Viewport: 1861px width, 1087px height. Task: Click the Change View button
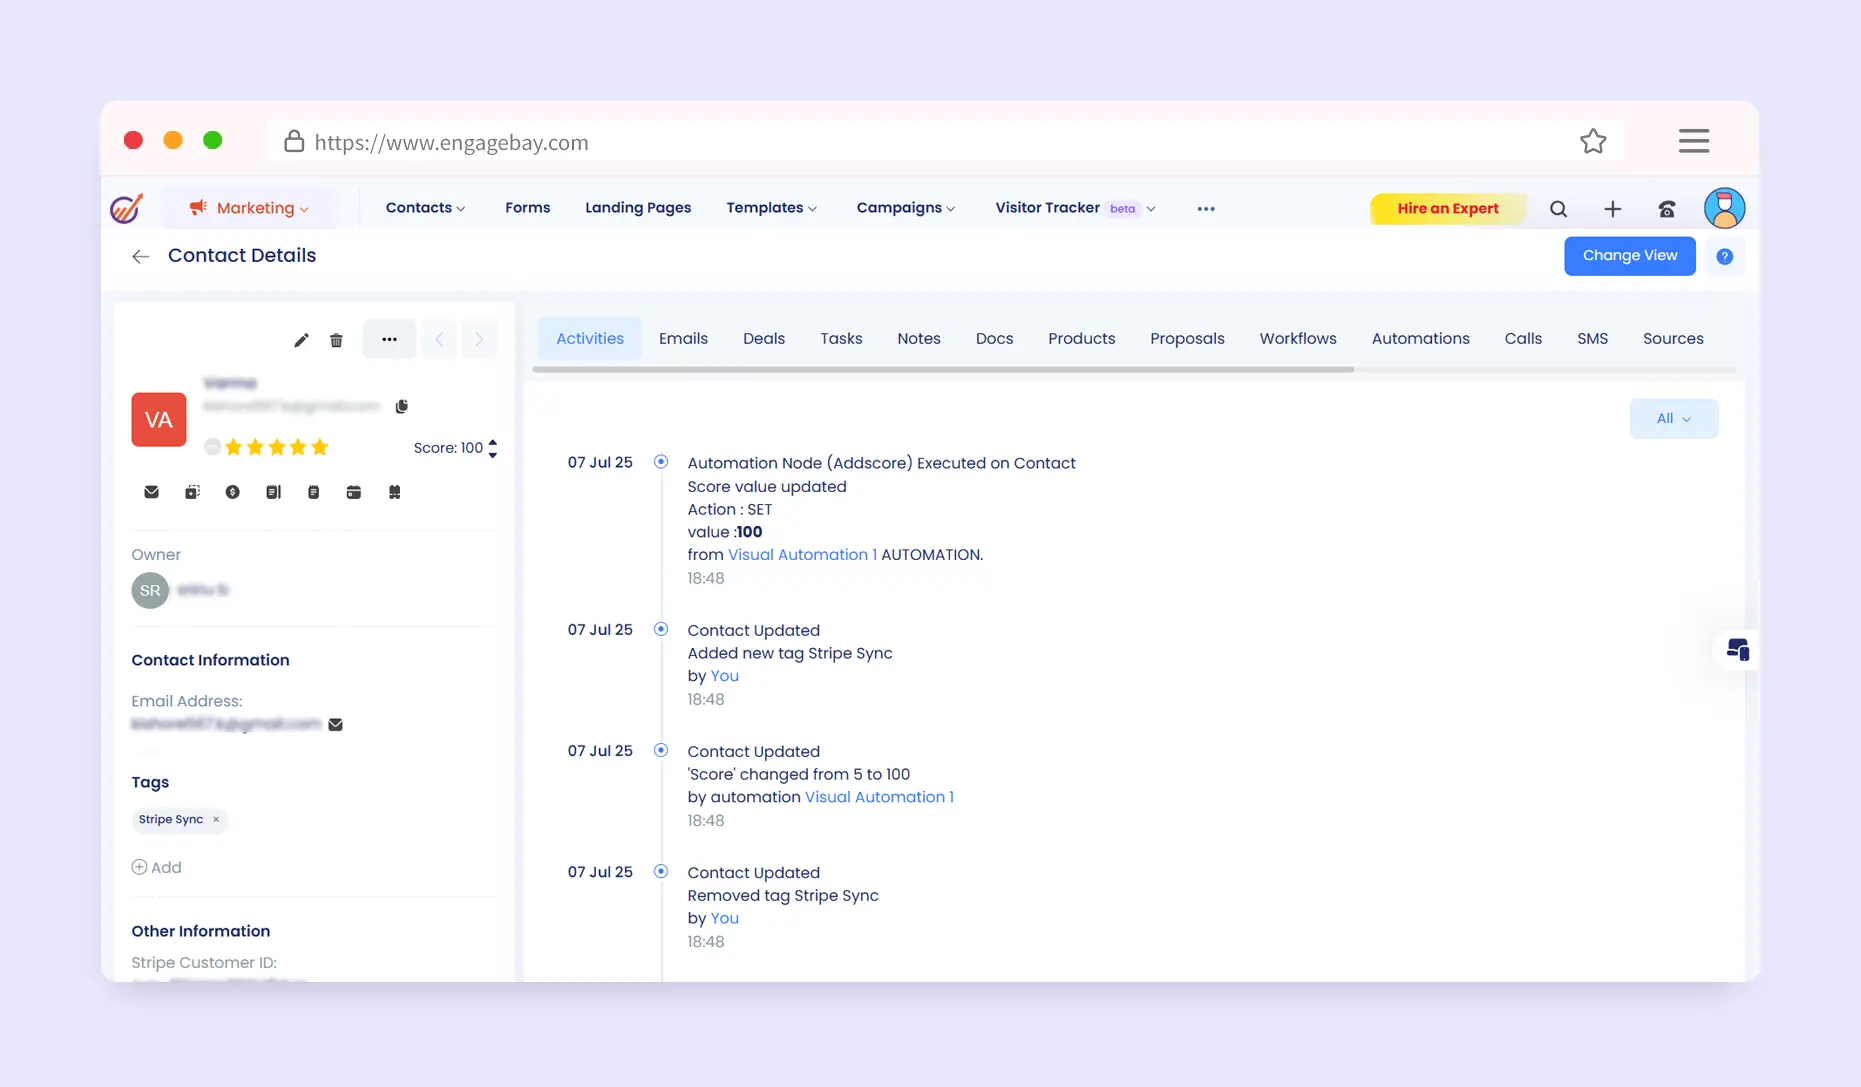[1629, 256]
